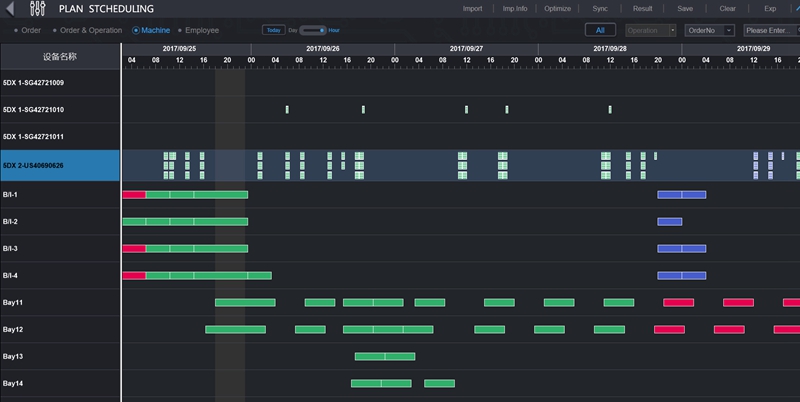Click Exp in the top menu
The width and height of the screenshot is (800, 402).
point(770,9)
